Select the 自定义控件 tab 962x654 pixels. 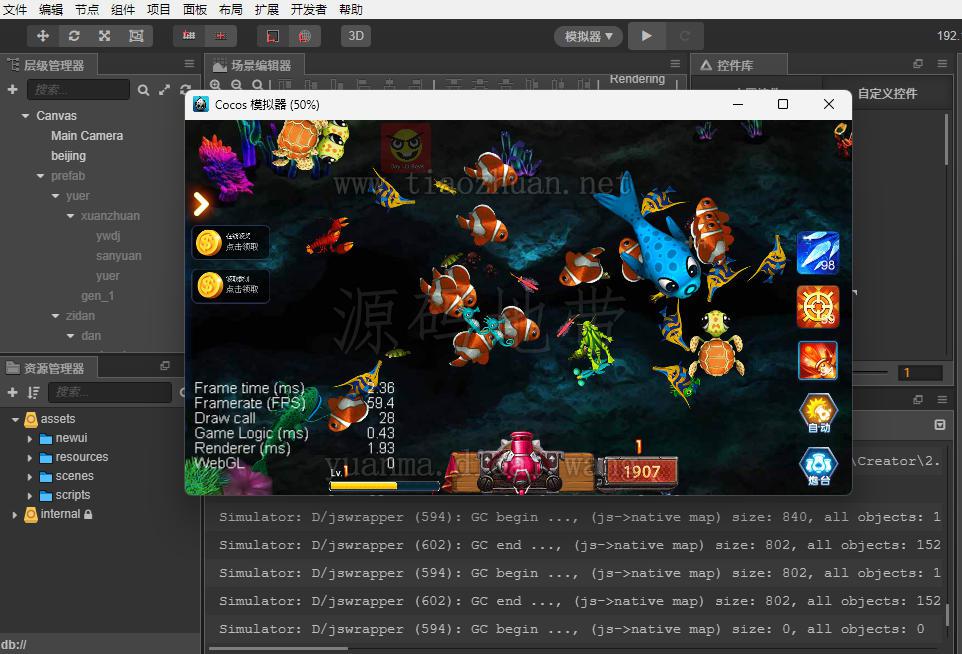pos(887,93)
